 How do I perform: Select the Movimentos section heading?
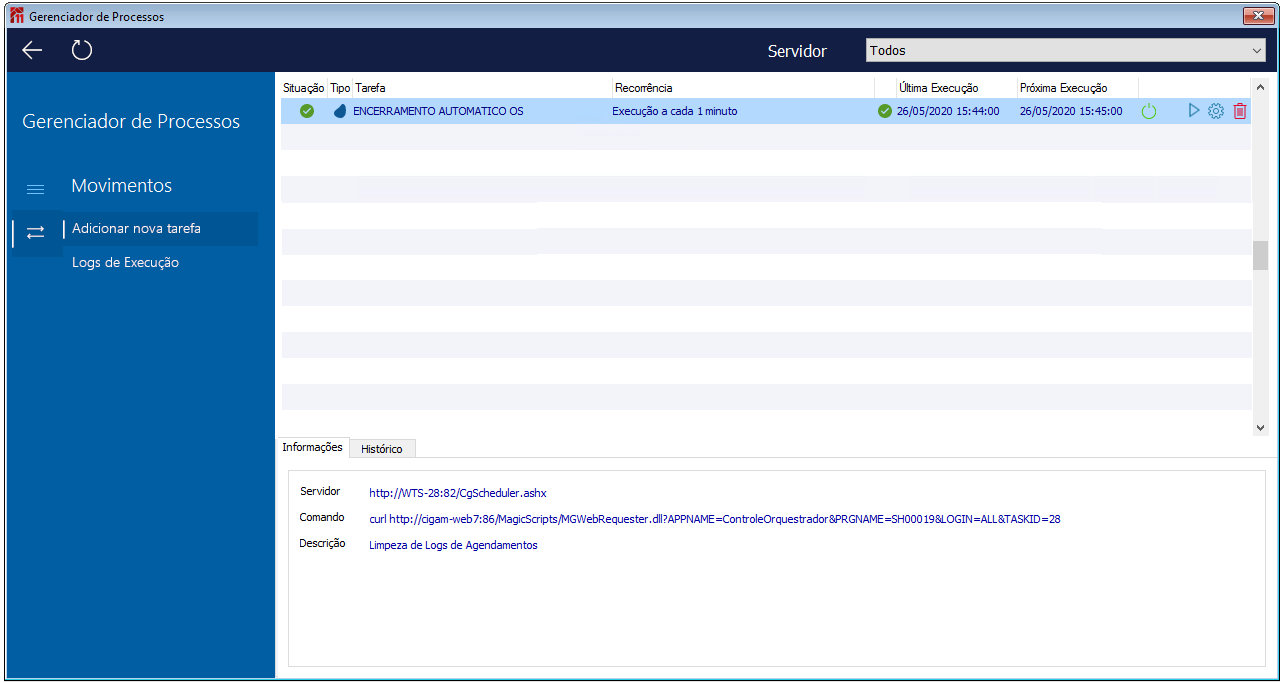122,186
